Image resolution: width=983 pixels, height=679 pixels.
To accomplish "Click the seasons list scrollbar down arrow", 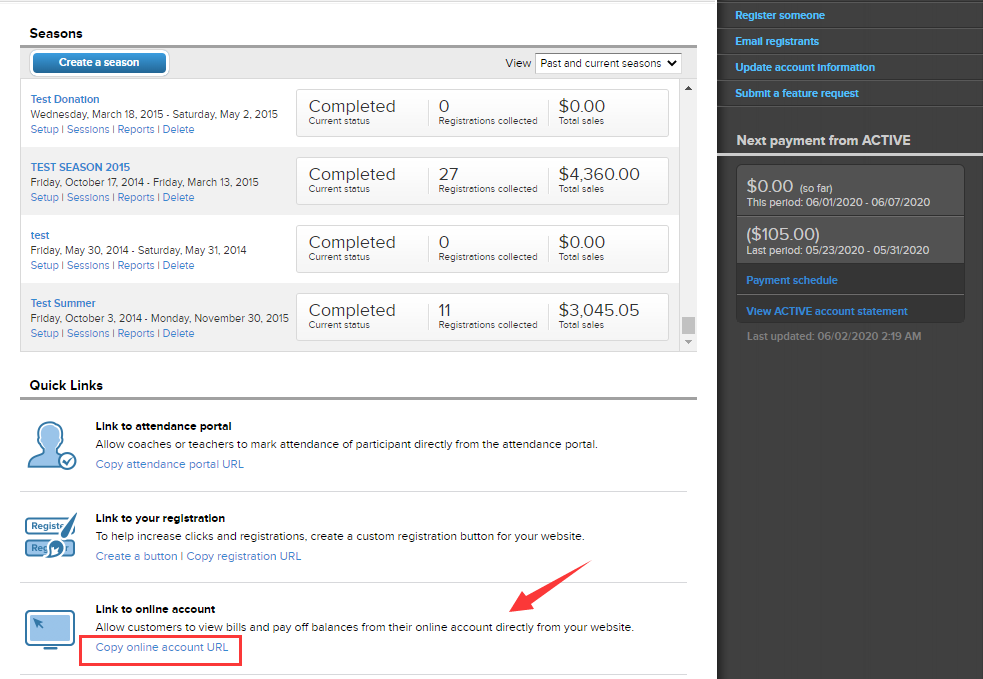I will [x=688, y=342].
